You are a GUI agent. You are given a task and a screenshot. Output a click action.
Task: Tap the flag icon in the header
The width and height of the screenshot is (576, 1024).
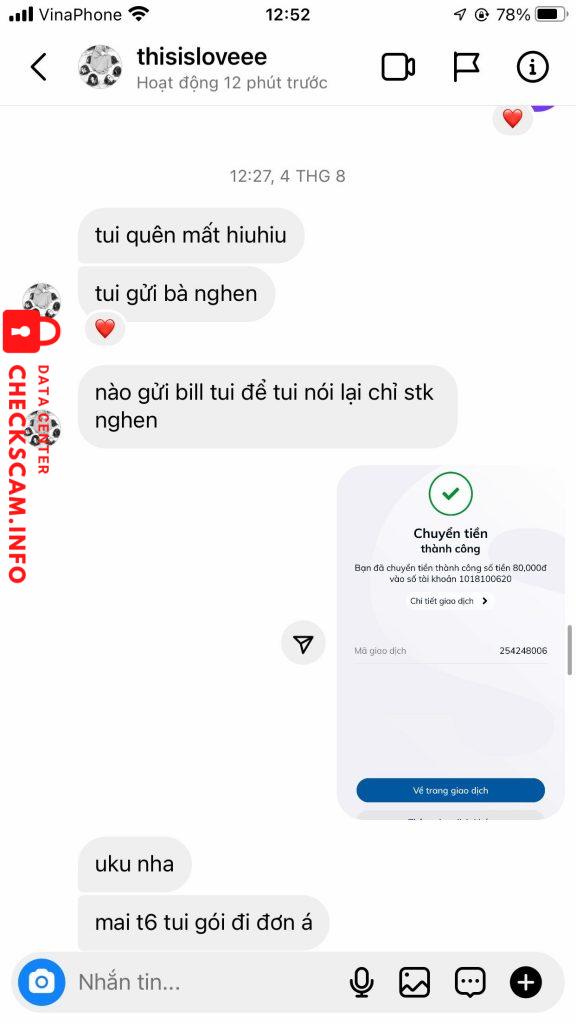466,67
